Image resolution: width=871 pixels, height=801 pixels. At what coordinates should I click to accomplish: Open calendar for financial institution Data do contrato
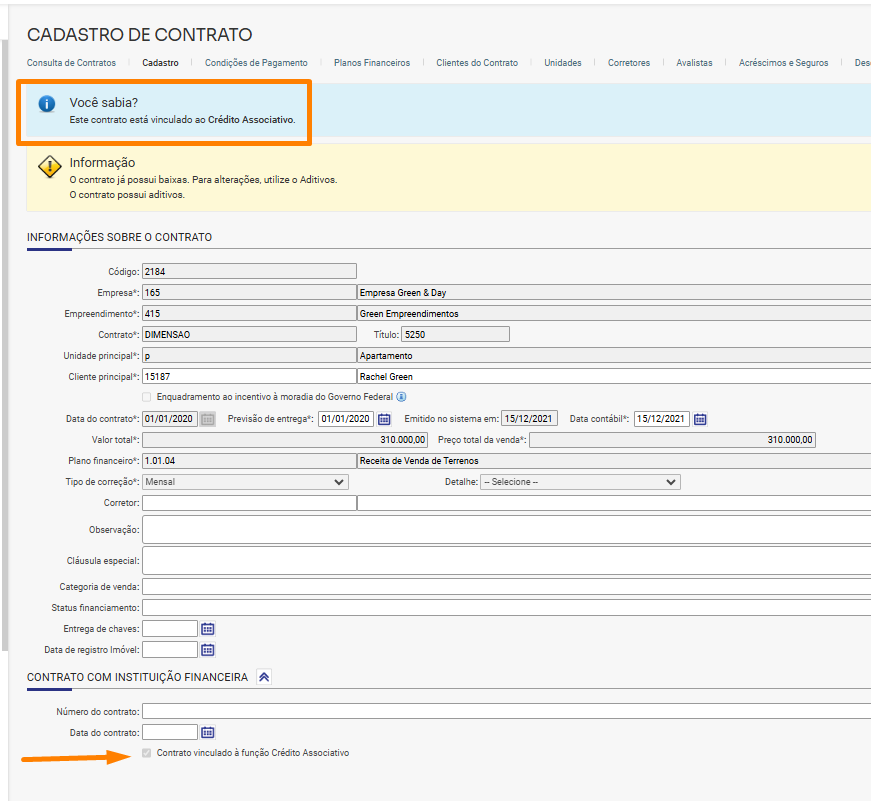click(208, 732)
